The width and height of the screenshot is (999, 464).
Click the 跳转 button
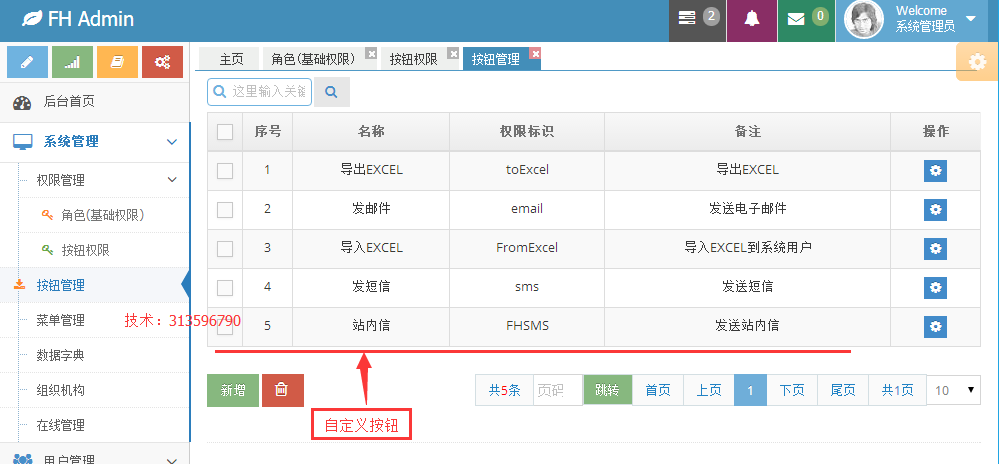click(x=607, y=390)
